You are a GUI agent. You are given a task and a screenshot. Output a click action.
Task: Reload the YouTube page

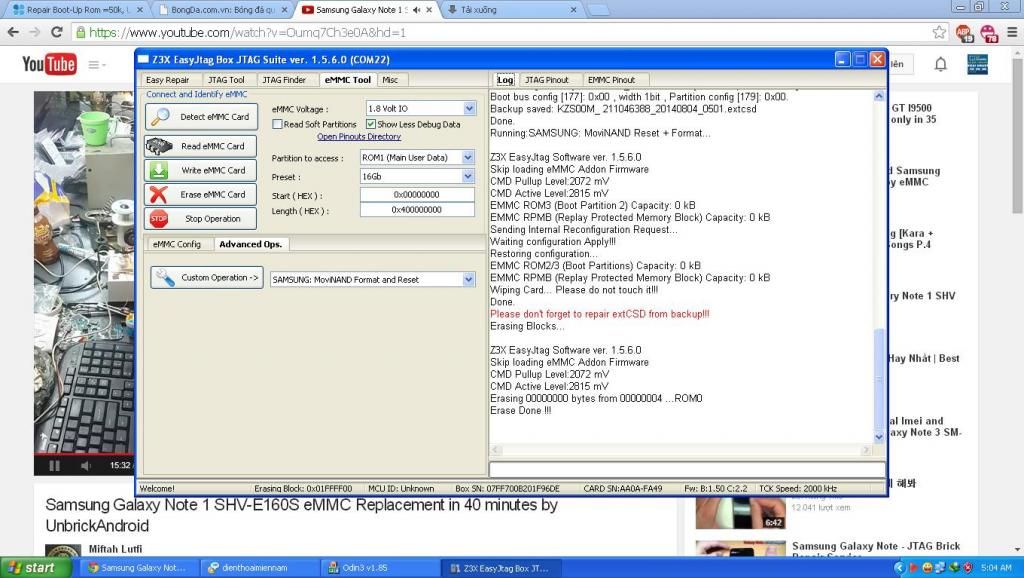[x=57, y=32]
